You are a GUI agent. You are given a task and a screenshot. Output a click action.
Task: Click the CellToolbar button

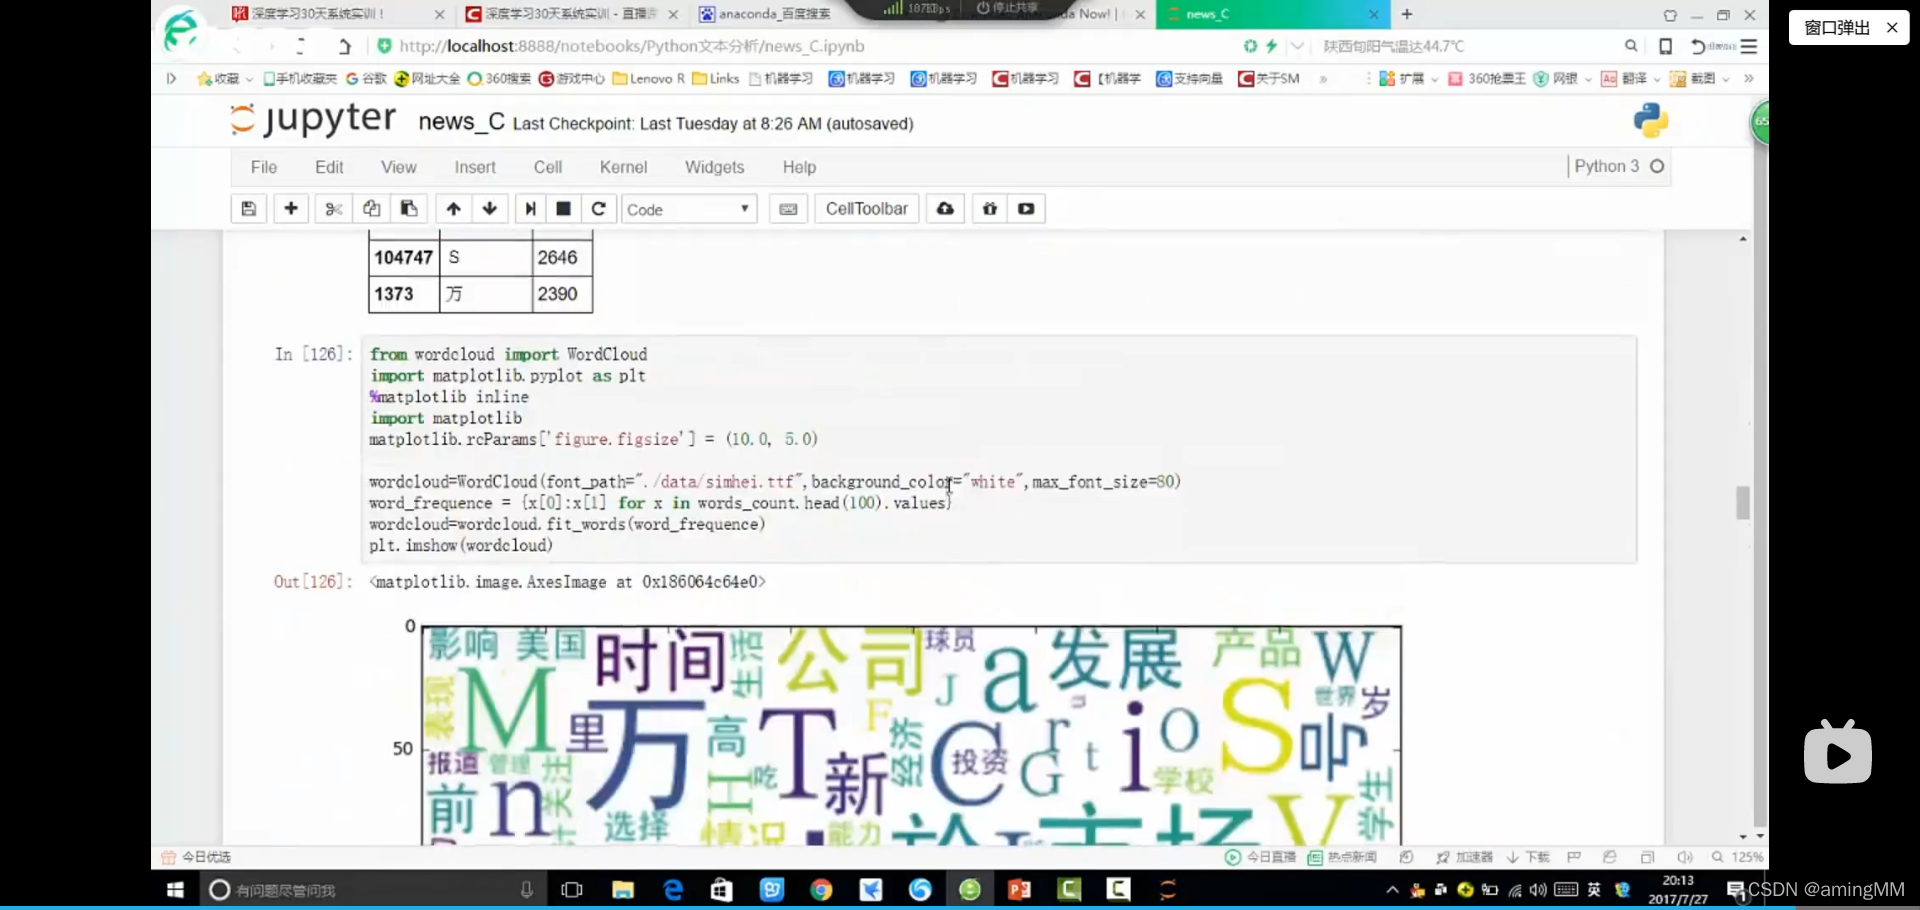pyautogui.click(x=867, y=209)
